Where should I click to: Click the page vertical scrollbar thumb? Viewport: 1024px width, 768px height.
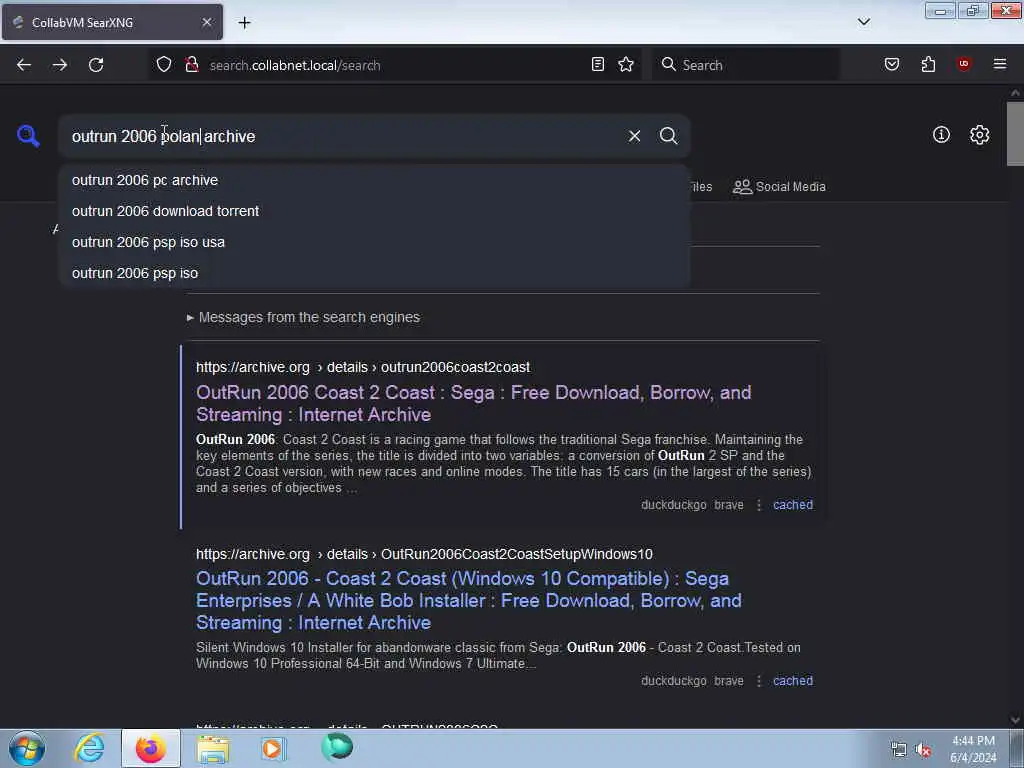click(1016, 134)
